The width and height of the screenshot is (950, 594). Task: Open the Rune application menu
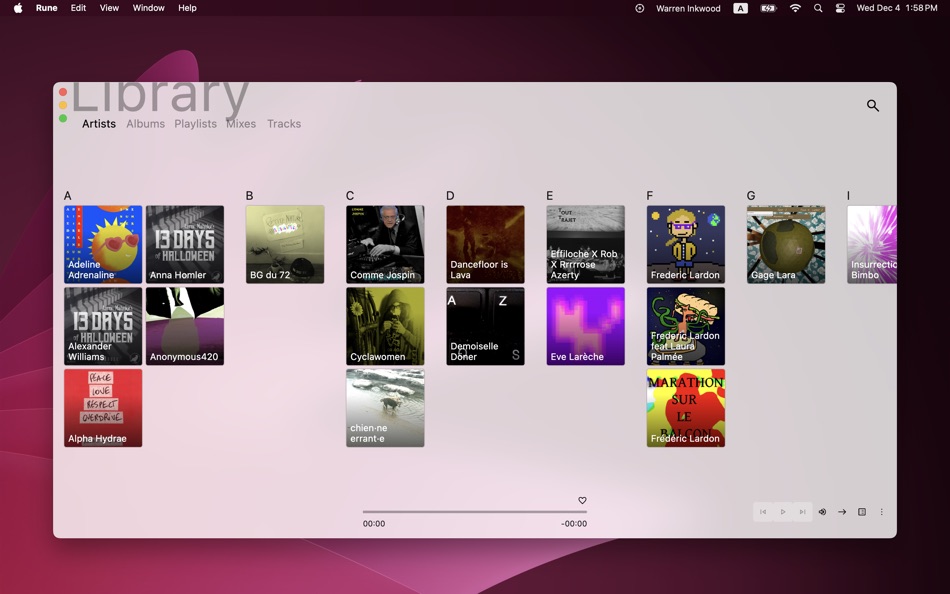(47, 8)
